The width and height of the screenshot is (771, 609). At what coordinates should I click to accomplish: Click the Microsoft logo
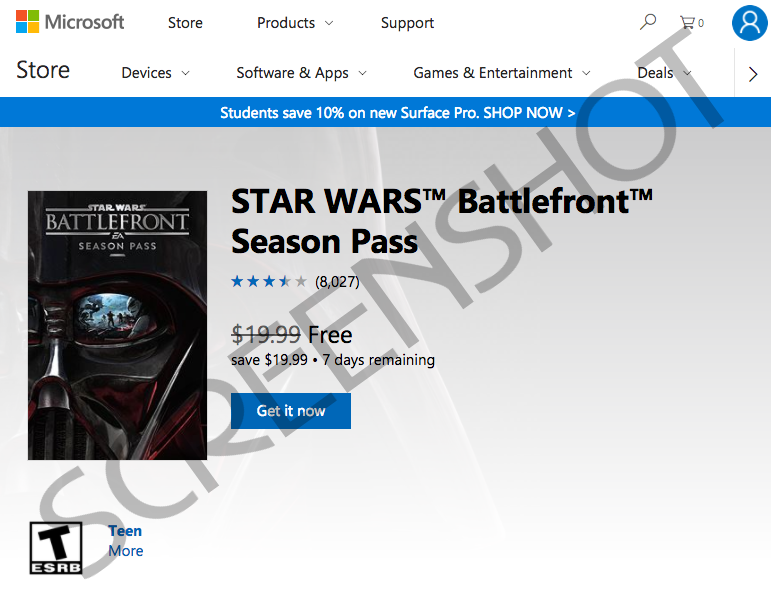tap(70, 22)
